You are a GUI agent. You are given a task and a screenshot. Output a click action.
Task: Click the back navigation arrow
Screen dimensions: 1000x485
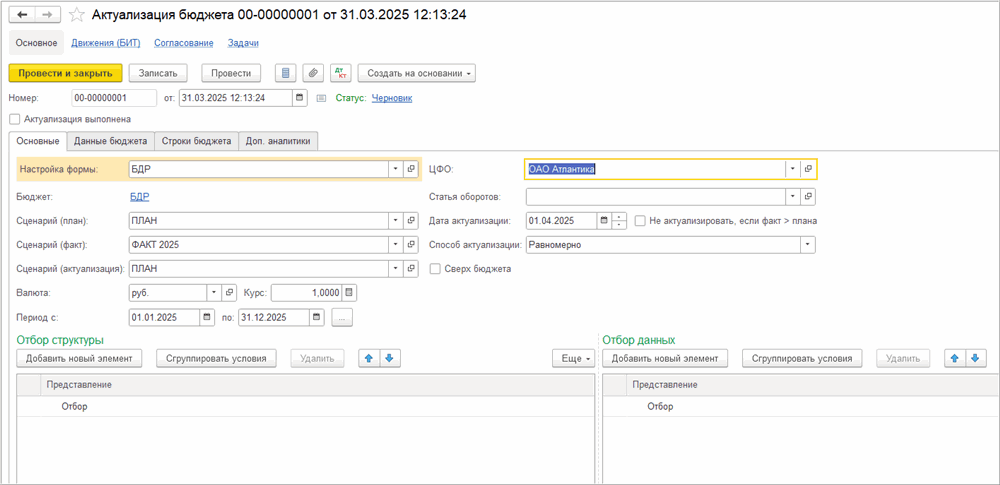pos(23,16)
